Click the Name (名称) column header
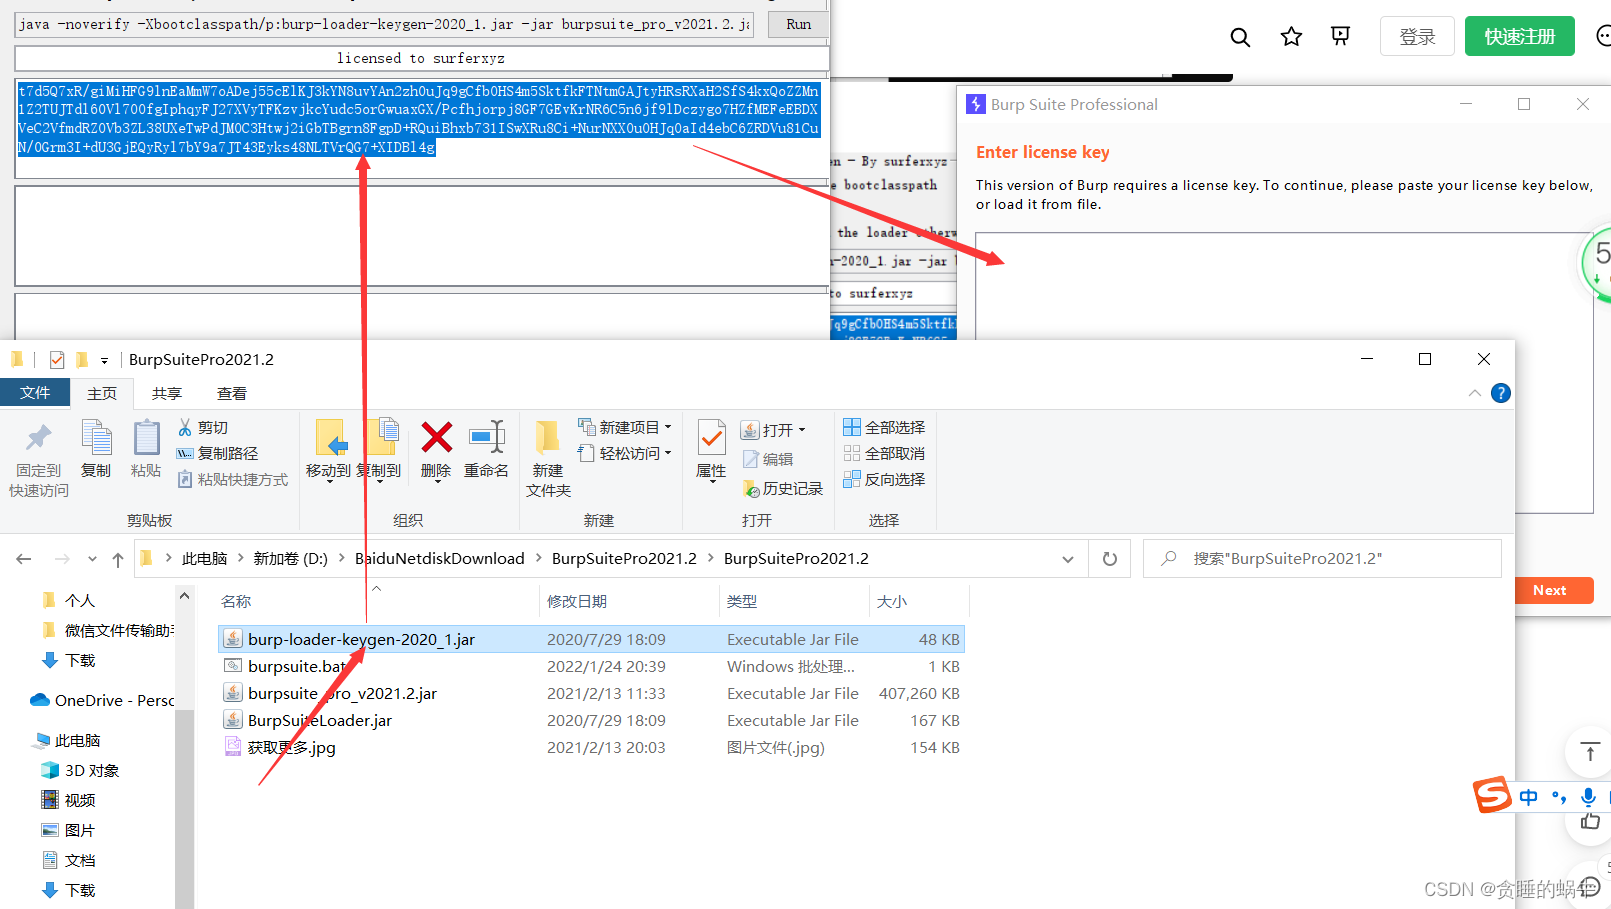The height and width of the screenshot is (909, 1611). (x=236, y=601)
